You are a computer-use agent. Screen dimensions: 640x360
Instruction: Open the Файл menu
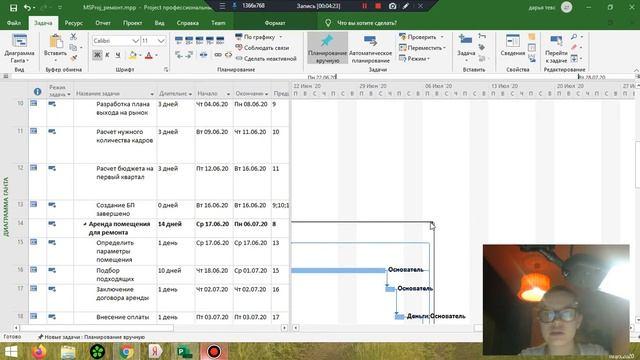[14, 23]
